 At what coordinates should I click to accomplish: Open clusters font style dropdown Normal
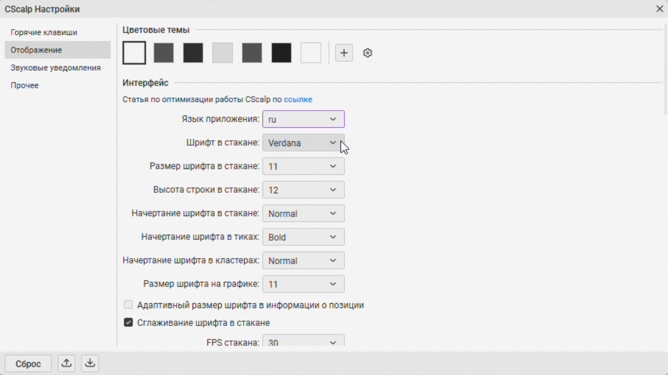[303, 260]
